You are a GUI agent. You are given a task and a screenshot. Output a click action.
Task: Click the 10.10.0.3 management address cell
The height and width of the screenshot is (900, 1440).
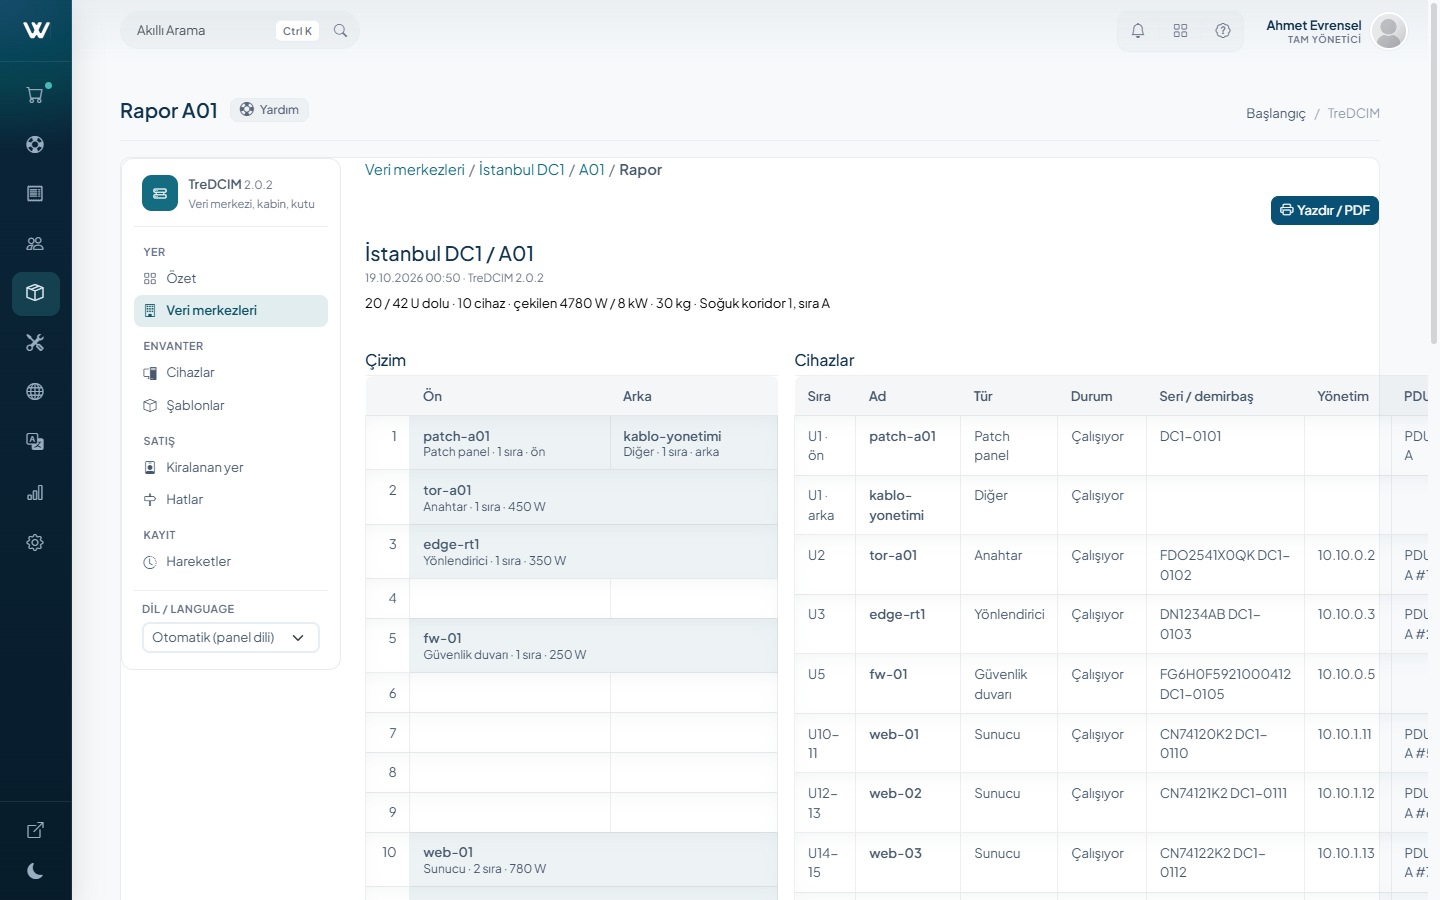(1347, 614)
